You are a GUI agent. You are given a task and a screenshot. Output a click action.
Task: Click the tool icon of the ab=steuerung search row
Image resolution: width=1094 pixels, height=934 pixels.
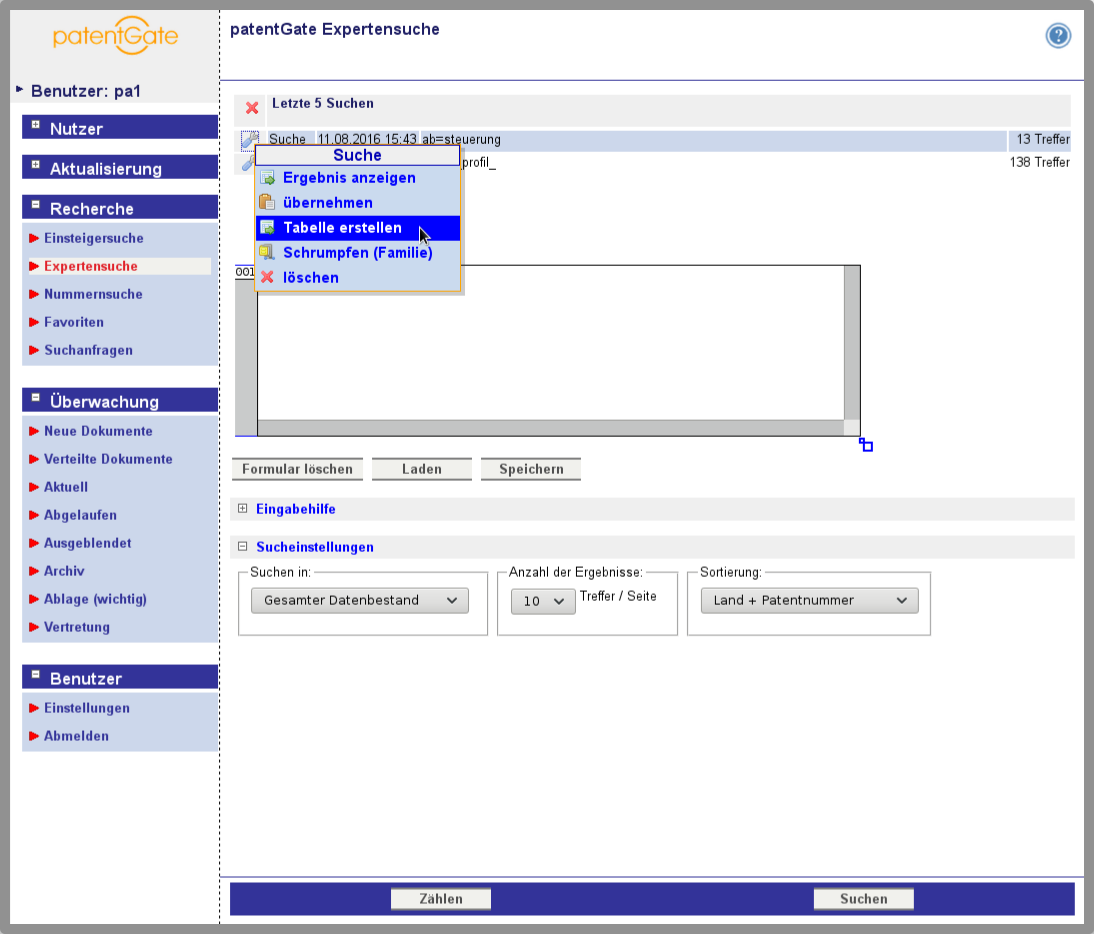(249, 140)
